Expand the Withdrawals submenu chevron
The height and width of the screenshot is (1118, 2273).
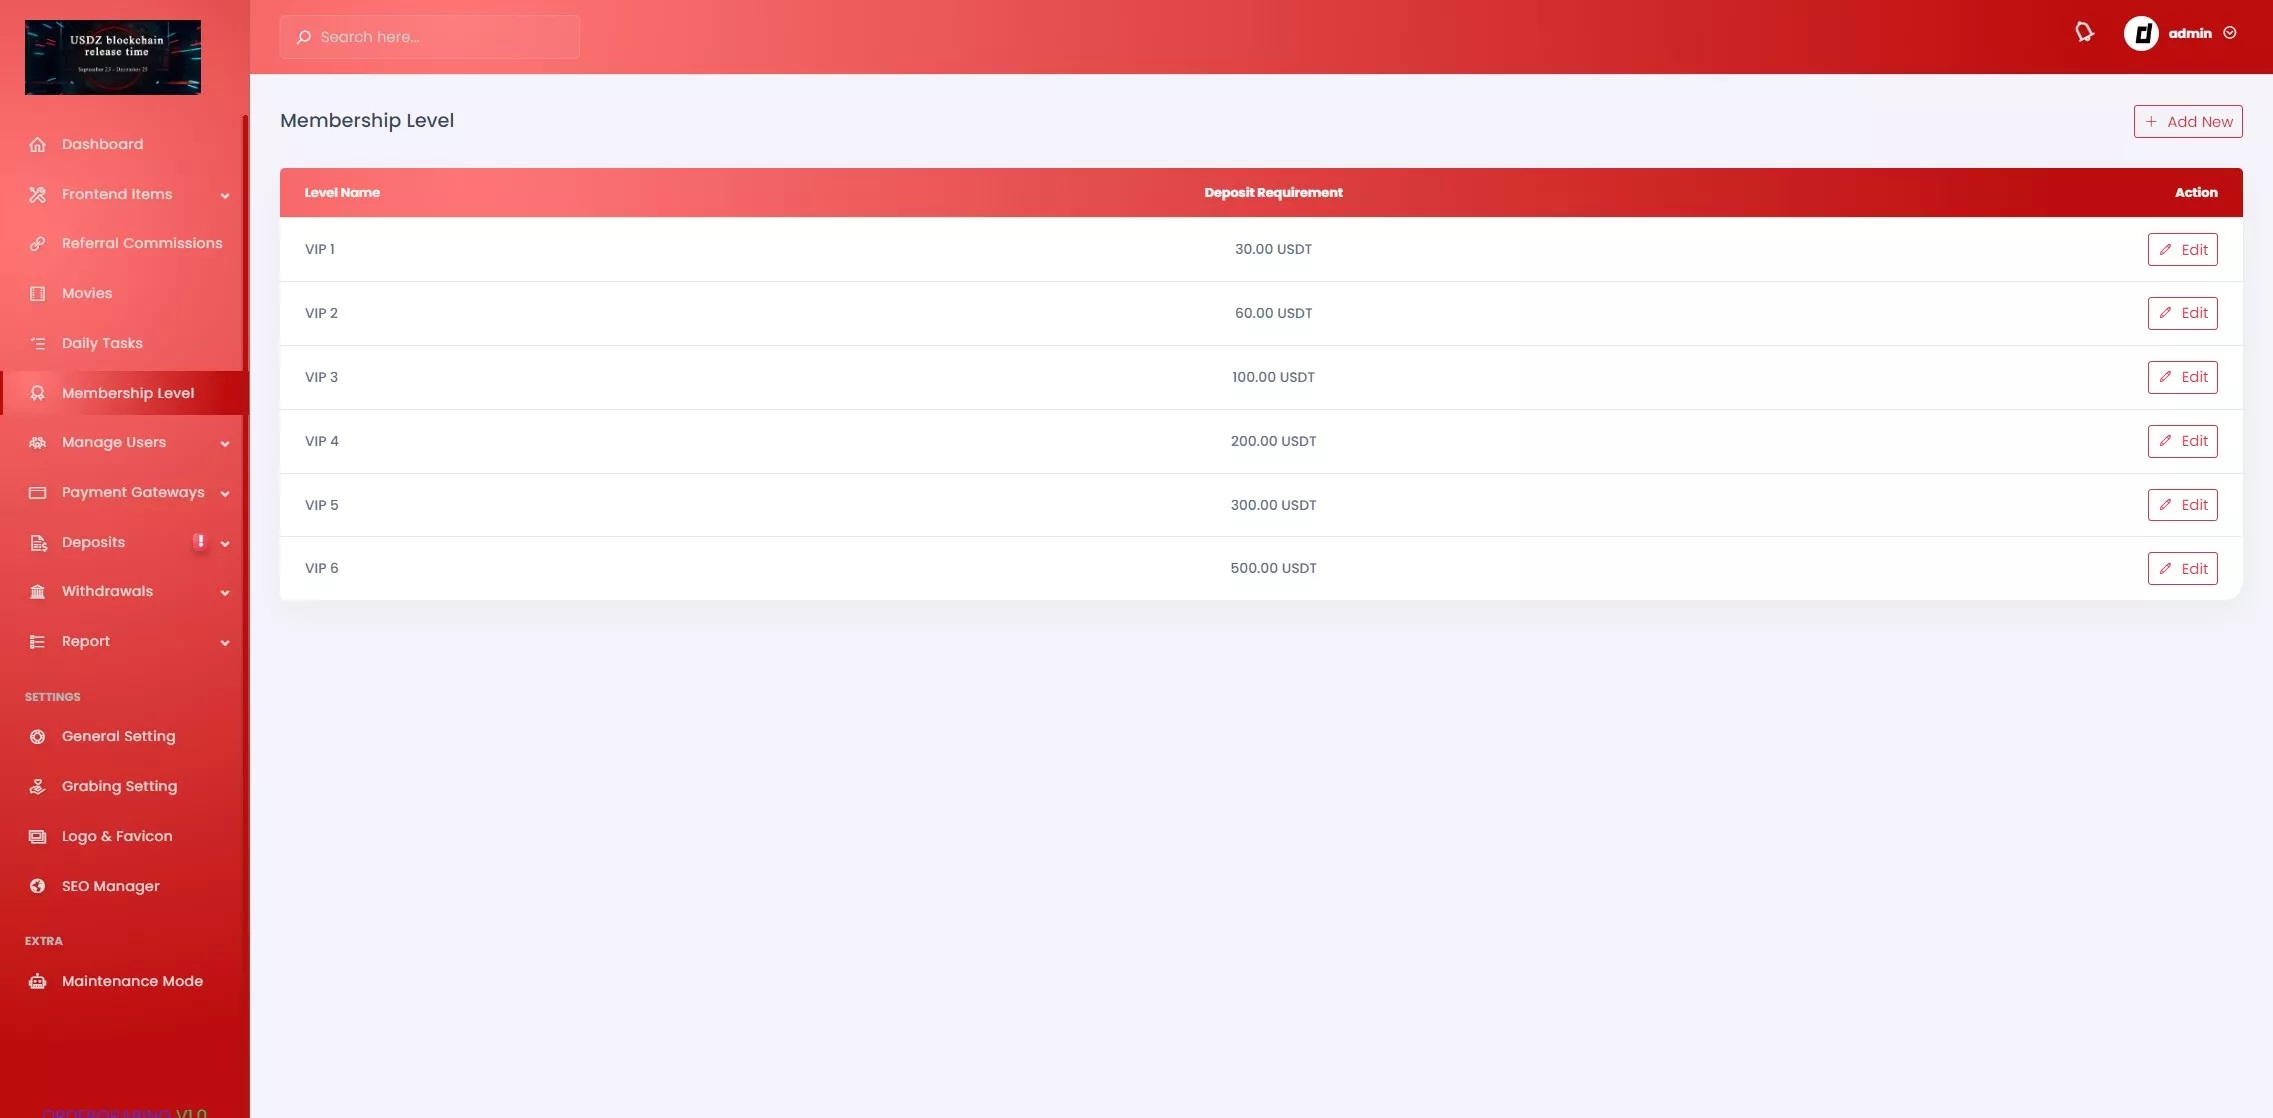[x=224, y=592]
